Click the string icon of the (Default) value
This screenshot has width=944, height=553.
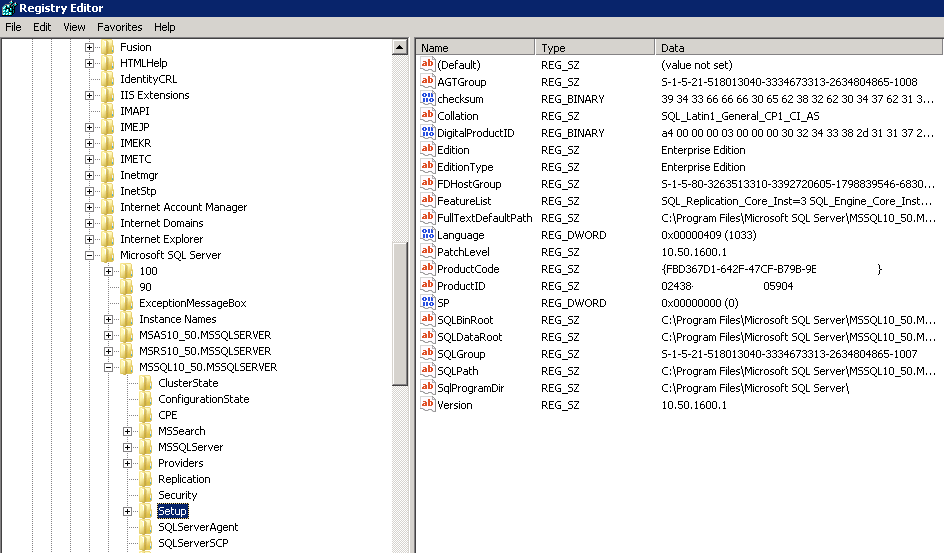[x=427, y=64]
